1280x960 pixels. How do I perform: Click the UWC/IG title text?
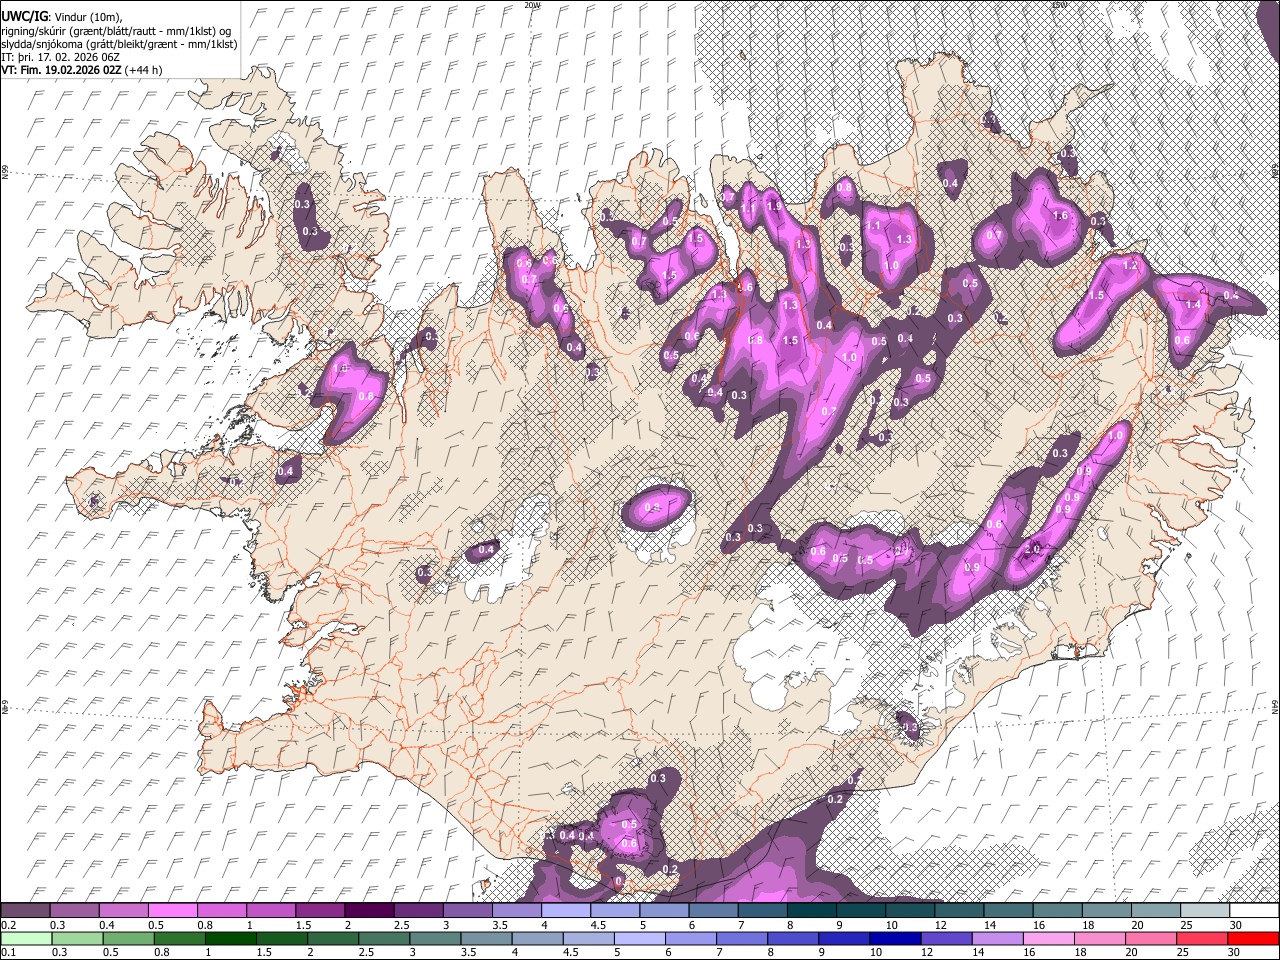[x=24, y=17]
